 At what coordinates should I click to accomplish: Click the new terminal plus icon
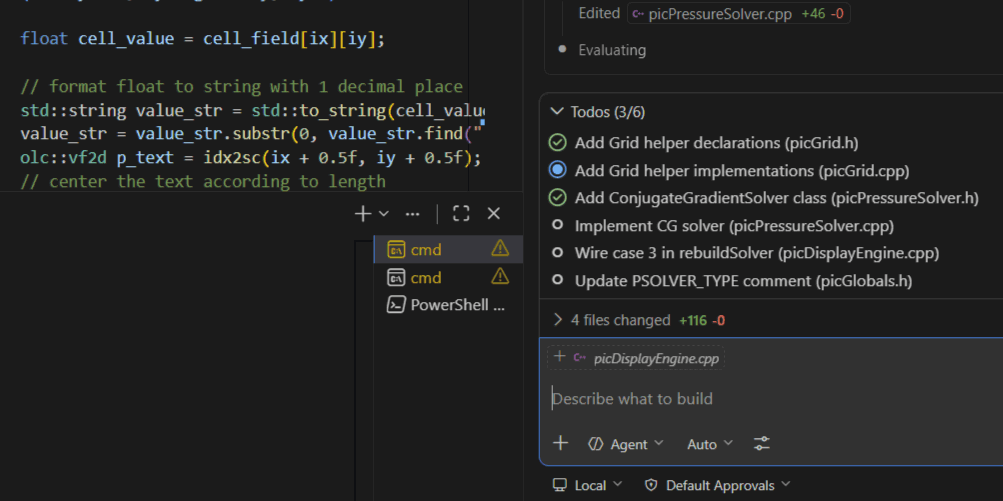[x=363, y=214]
